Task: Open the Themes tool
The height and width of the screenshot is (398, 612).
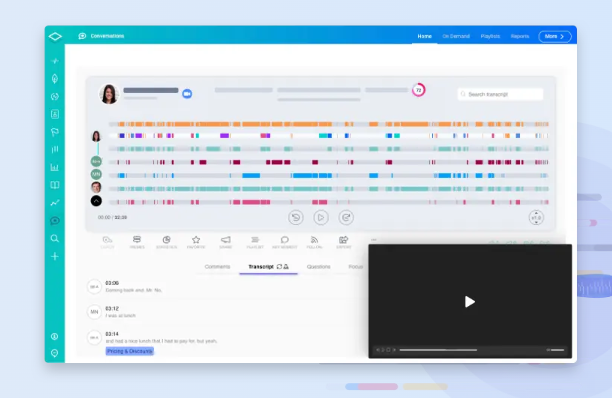Action: 137,242
